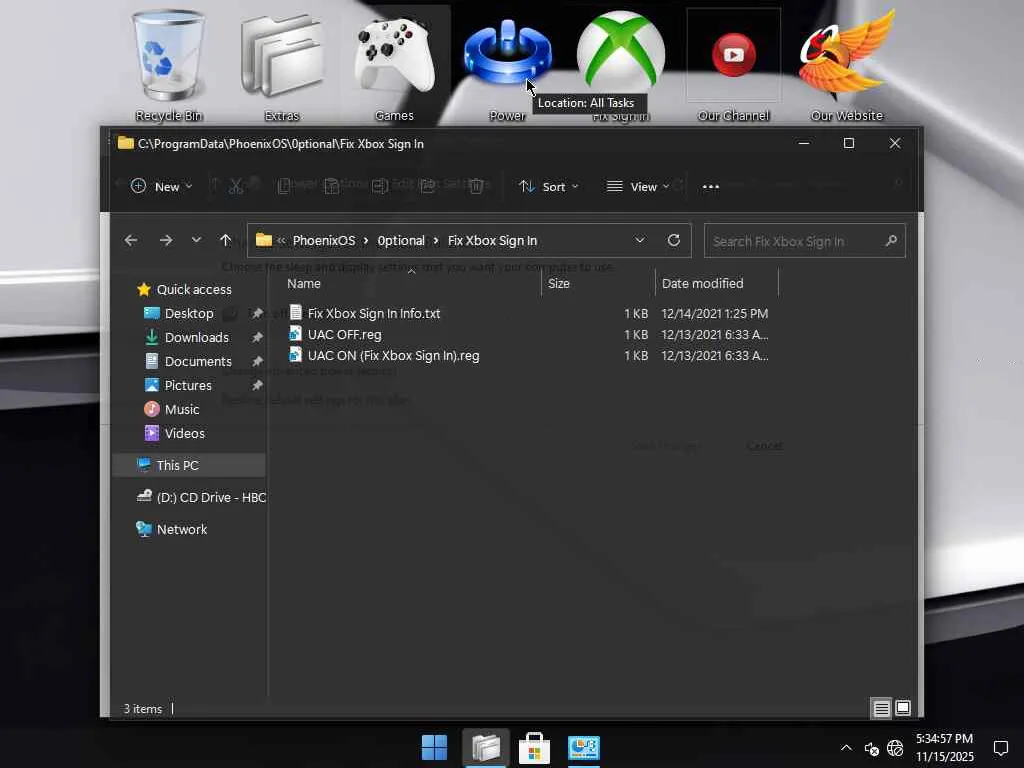1024x768 pixels.
Task: Click the Cut scissors toolbar icon
Action: [236, 186]
